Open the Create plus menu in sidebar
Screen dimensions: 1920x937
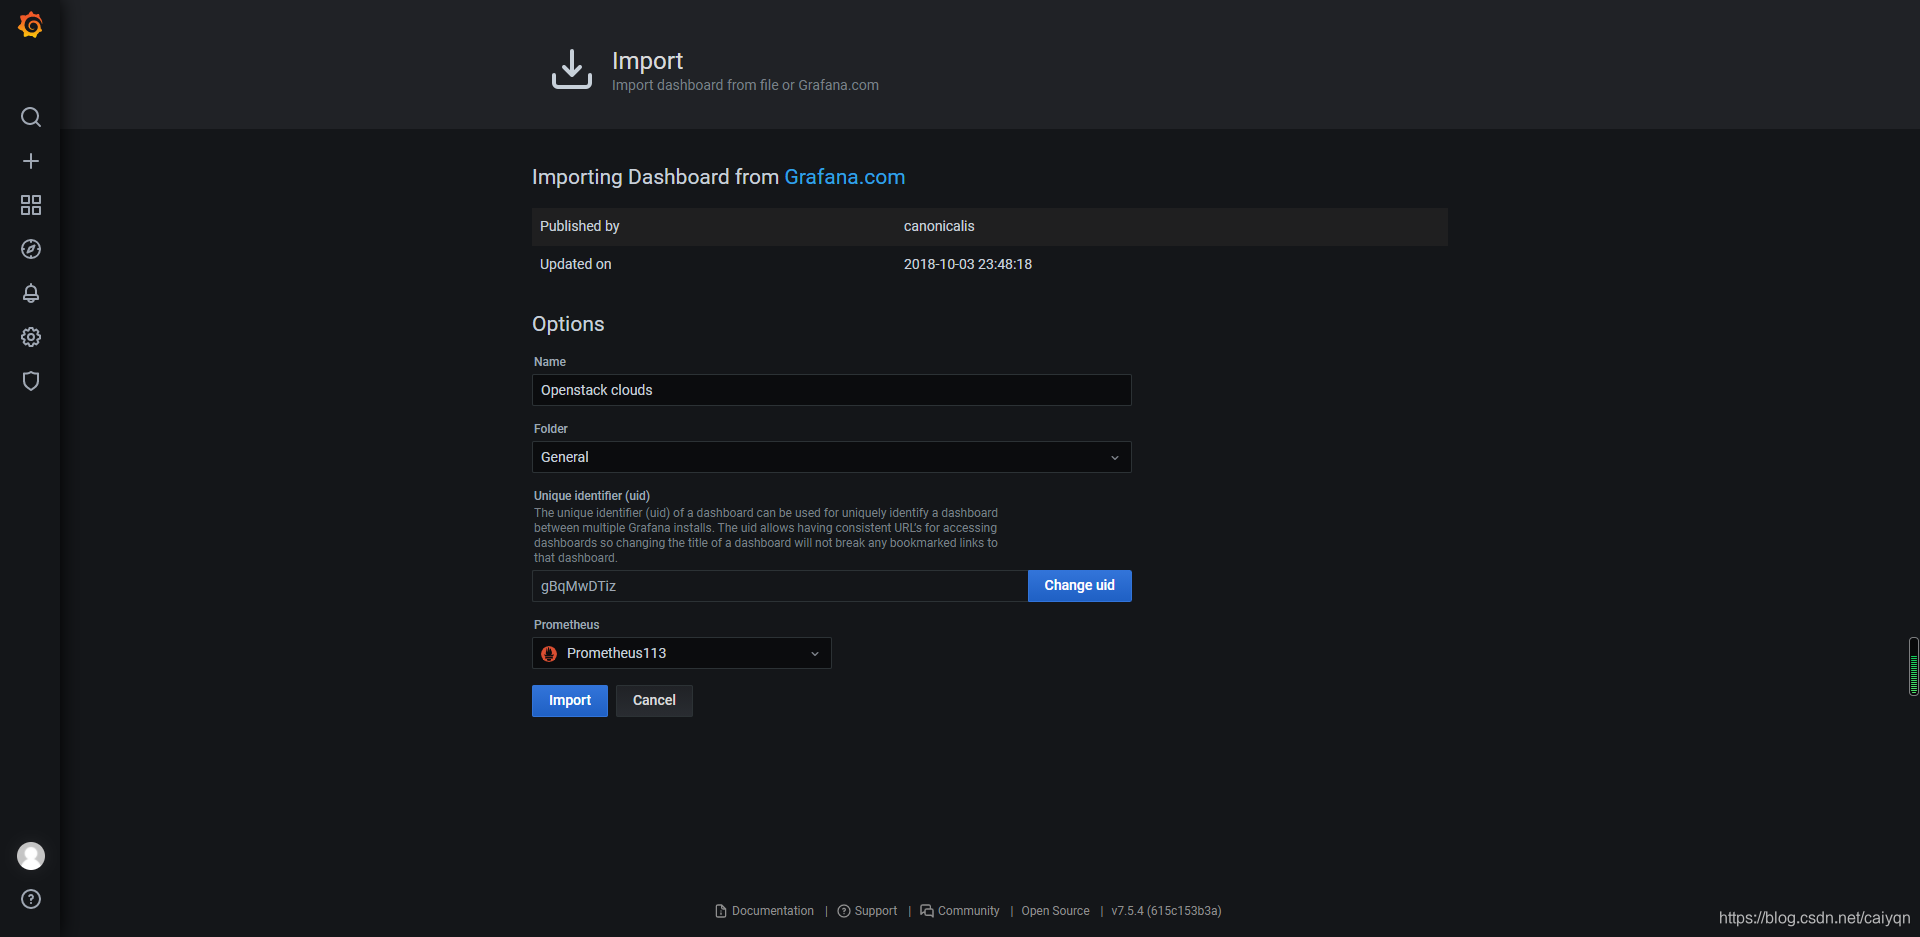click(31, 161)
